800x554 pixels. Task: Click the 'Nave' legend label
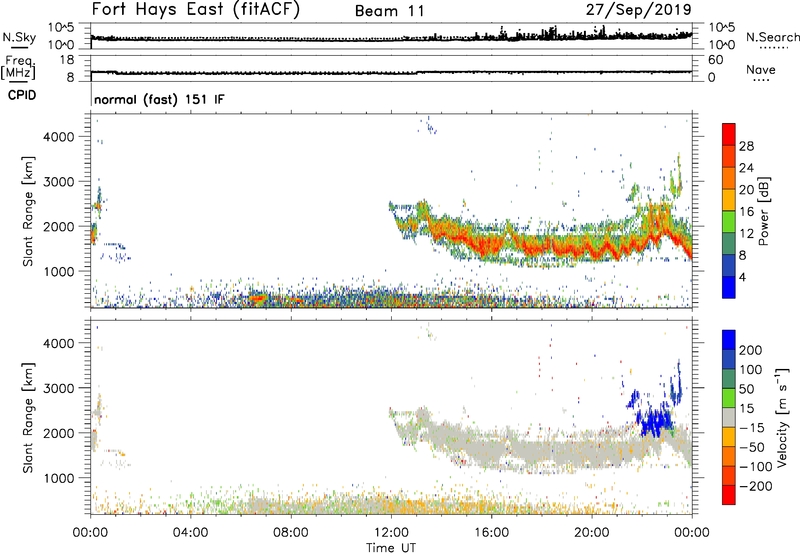761,69
